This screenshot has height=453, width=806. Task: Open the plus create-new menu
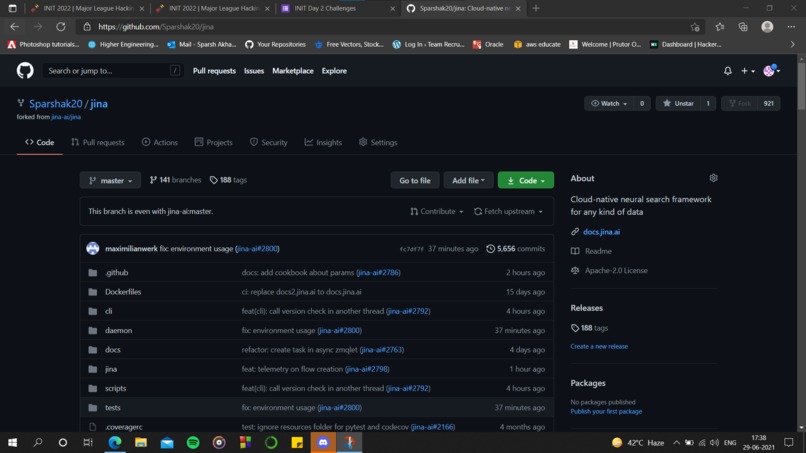pos(747,71)
